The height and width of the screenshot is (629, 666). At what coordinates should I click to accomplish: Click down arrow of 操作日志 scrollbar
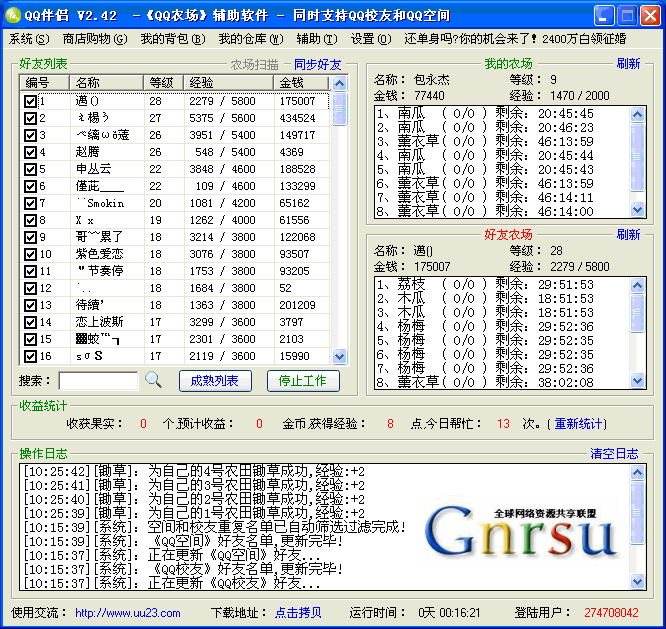click(637, 581)
